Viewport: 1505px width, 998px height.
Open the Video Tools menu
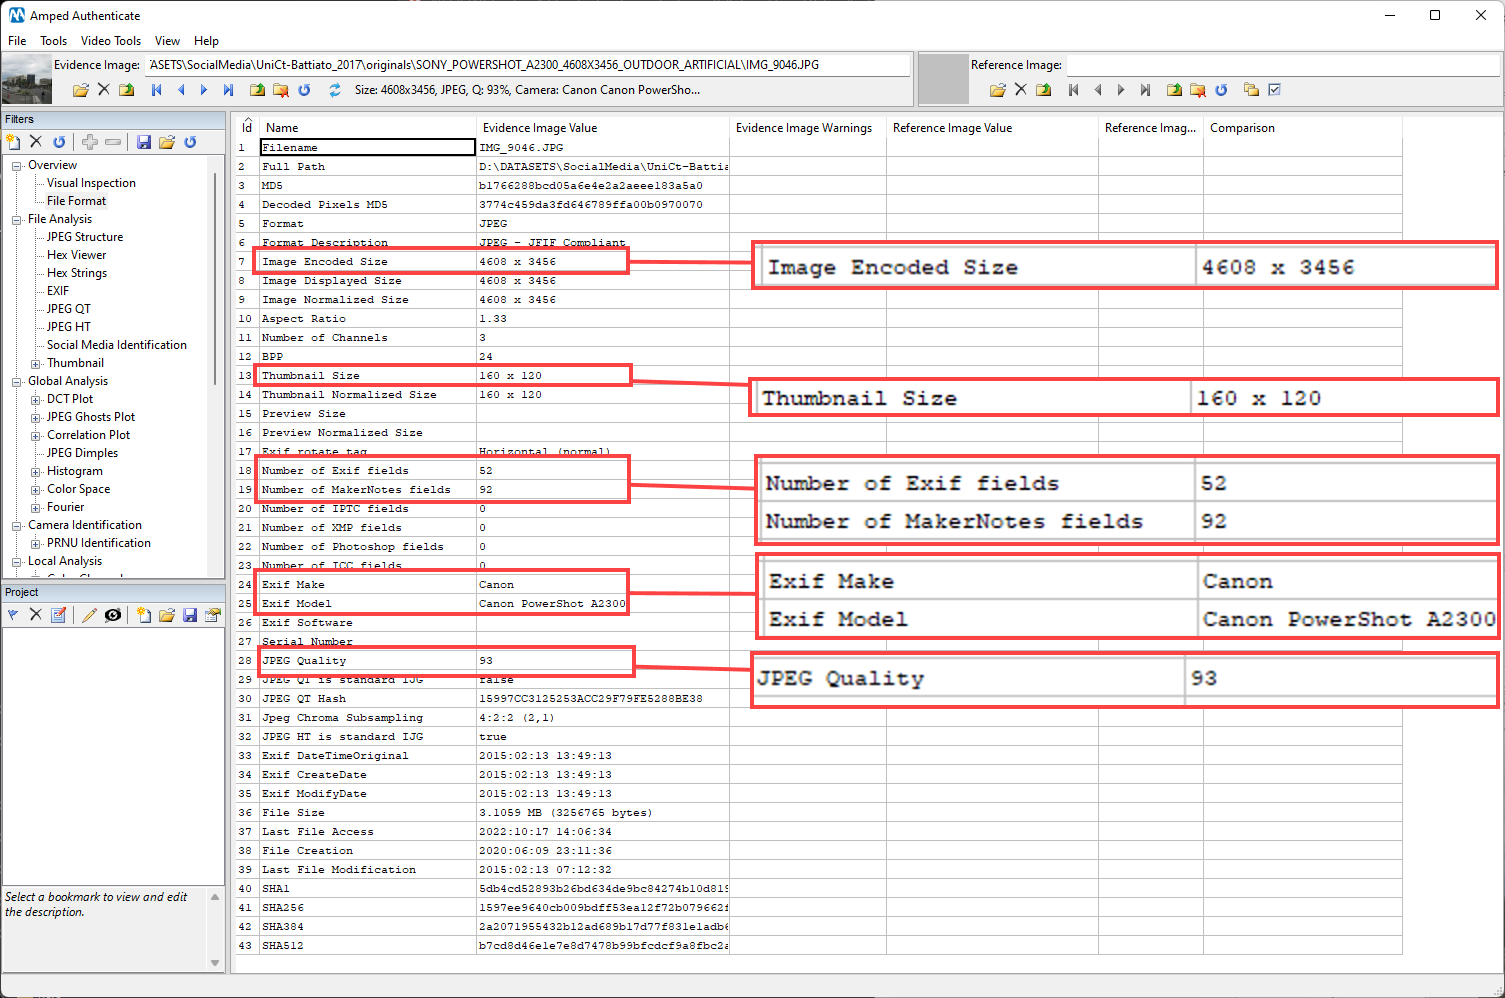point(110,41)
